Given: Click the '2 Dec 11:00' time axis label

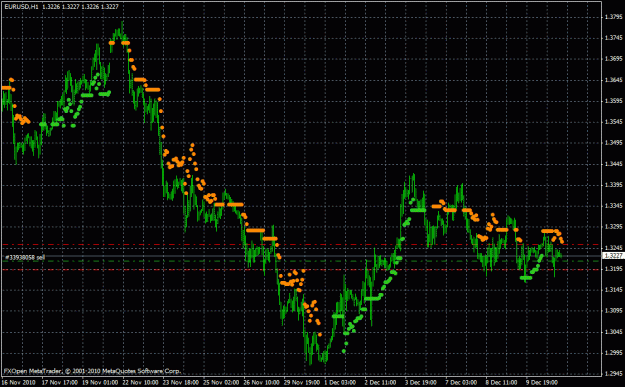Looking at the screenshot, I should coord(381,382).
